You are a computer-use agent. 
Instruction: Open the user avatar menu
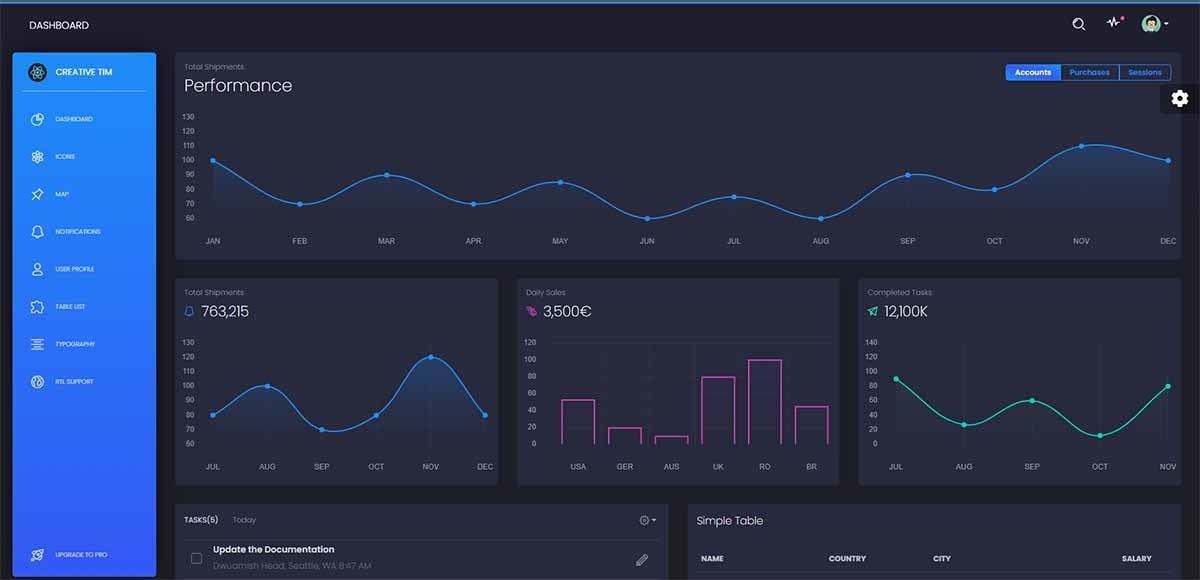(x=1154, y=24)
